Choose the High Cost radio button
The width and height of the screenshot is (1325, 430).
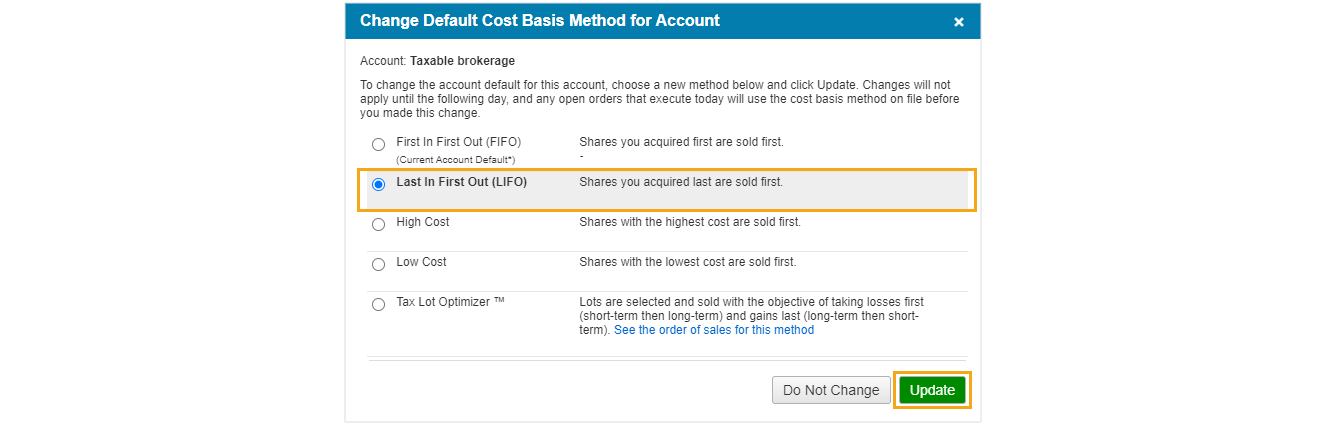[x=378, y=224]
